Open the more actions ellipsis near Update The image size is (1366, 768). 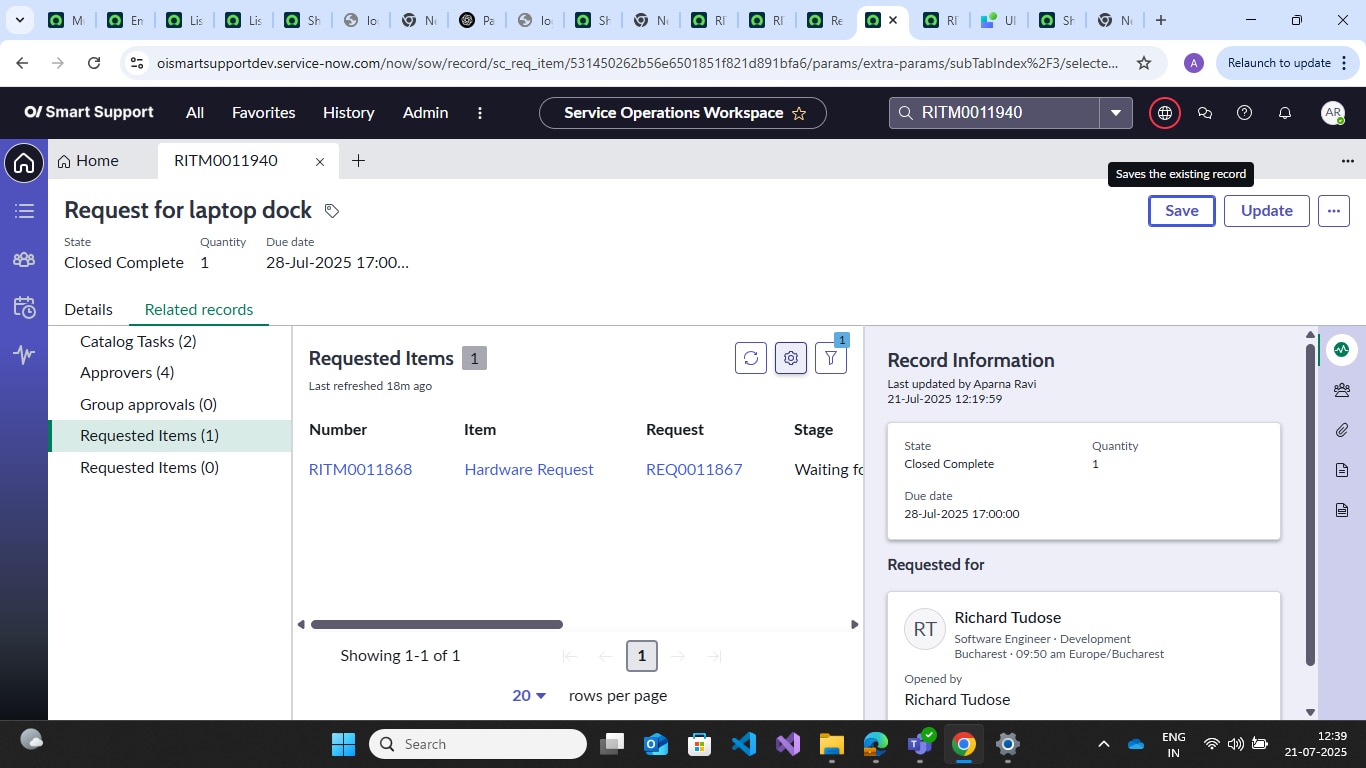click(1333, 210)
